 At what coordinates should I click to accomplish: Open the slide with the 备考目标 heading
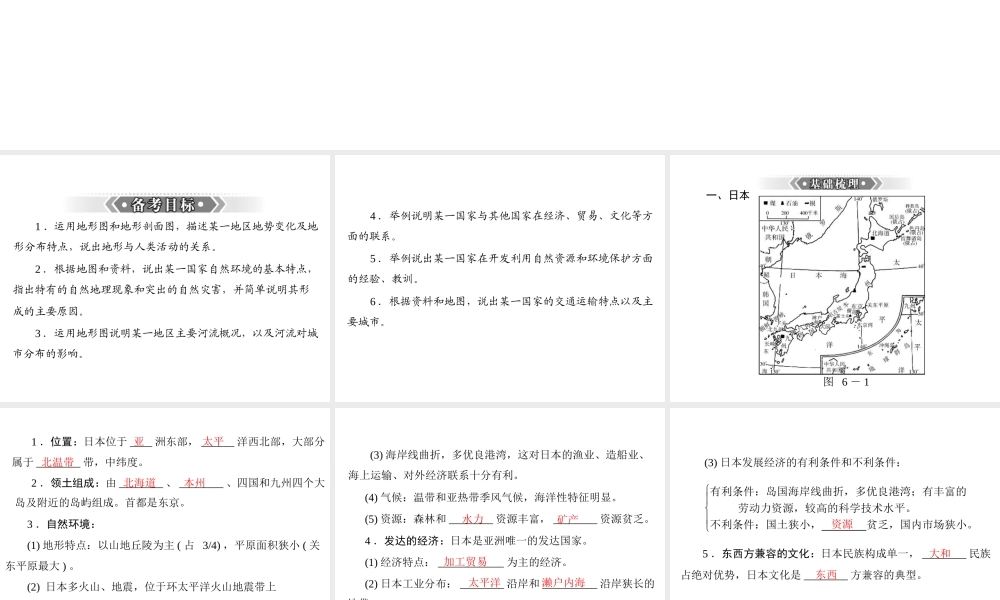coord(165,278)
